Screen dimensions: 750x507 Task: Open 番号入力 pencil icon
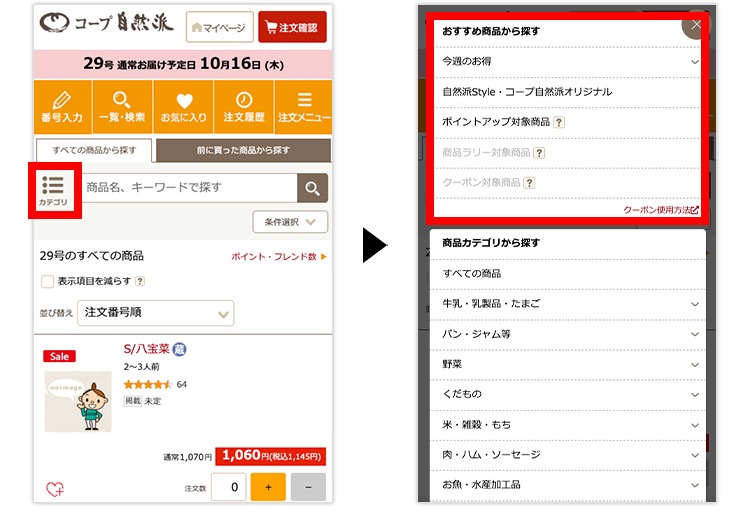62,108
